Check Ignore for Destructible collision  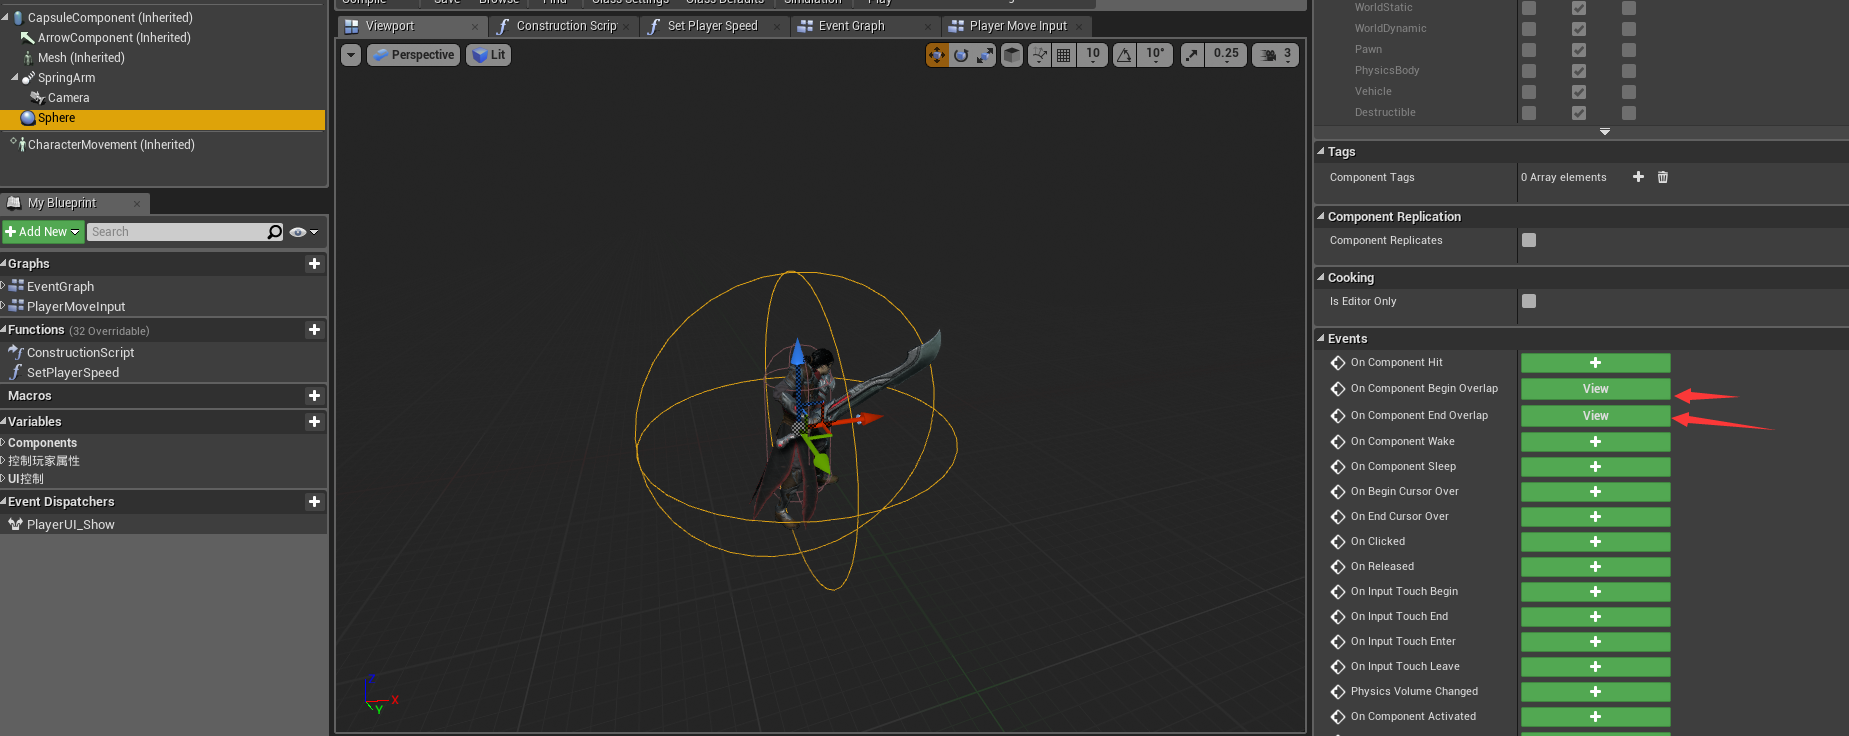1529,113
